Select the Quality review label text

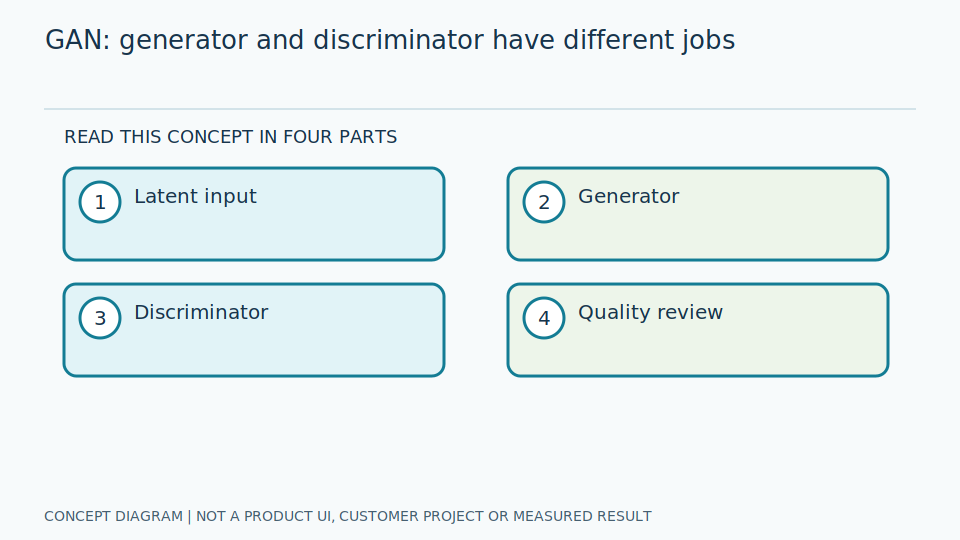[650, 312]
